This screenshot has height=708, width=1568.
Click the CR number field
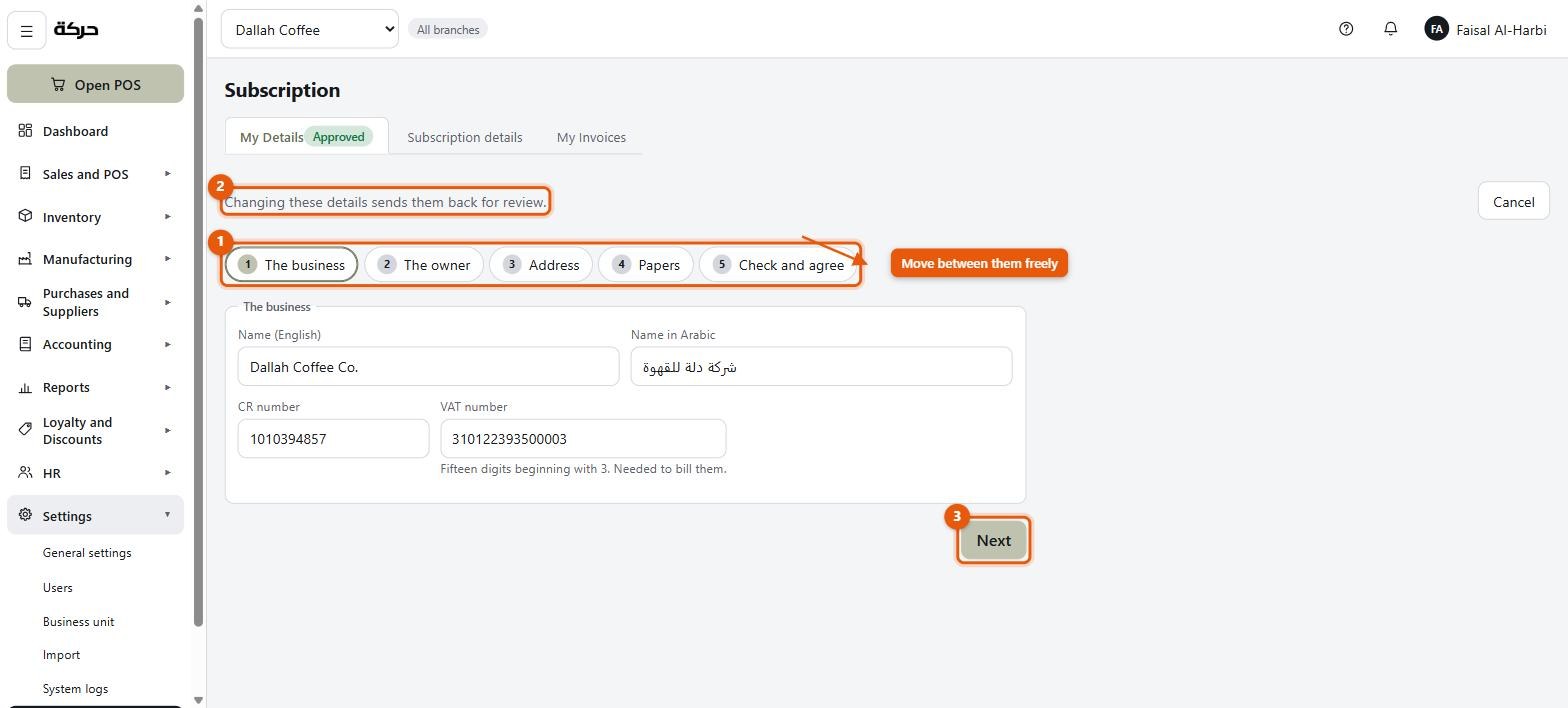tap(333, 438)
